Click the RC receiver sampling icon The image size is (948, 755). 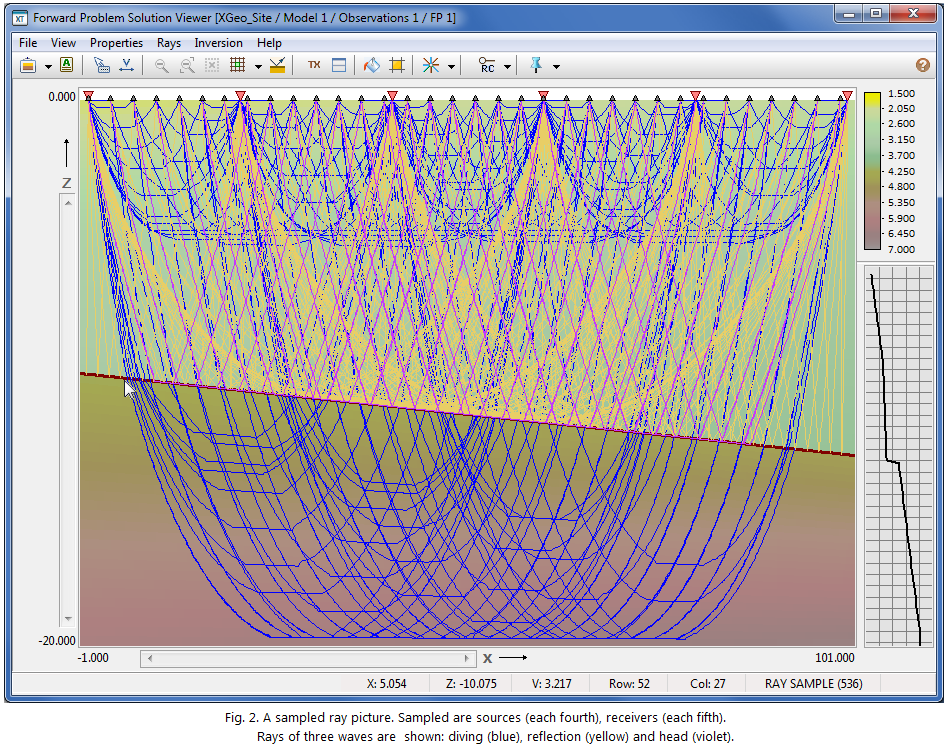487,65
